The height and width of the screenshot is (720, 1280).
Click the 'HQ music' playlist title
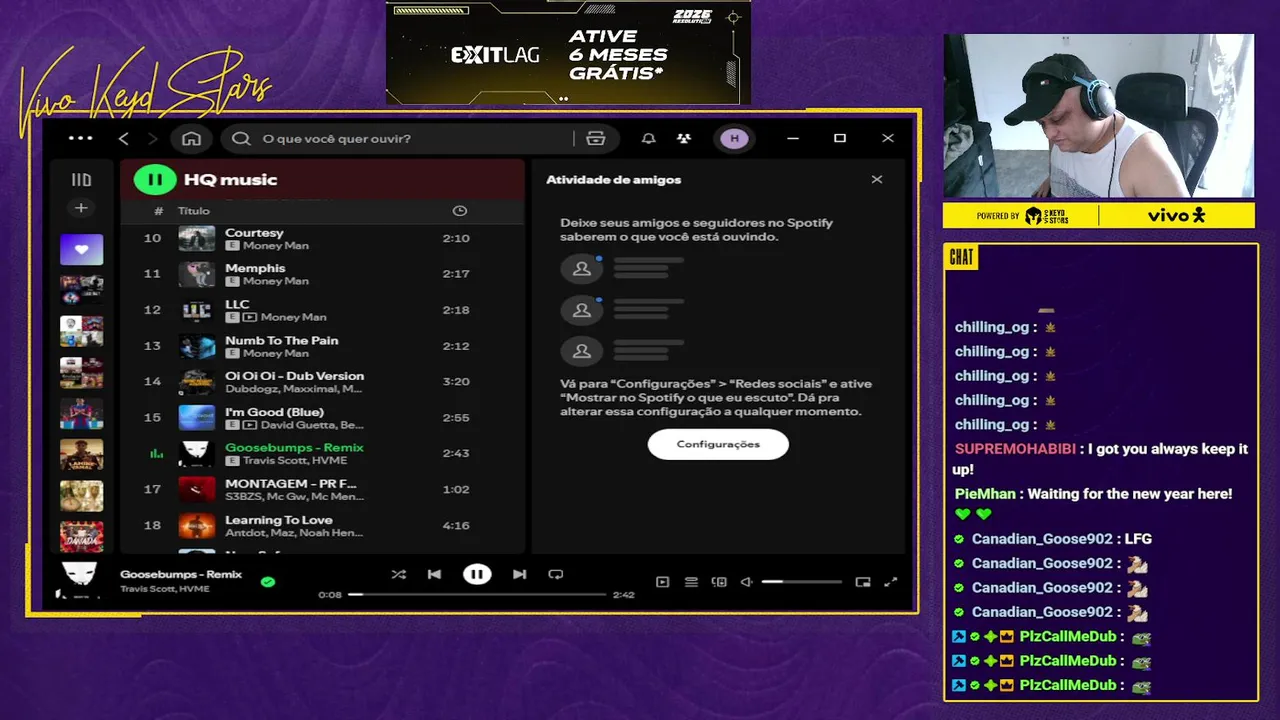click(230, 180)
